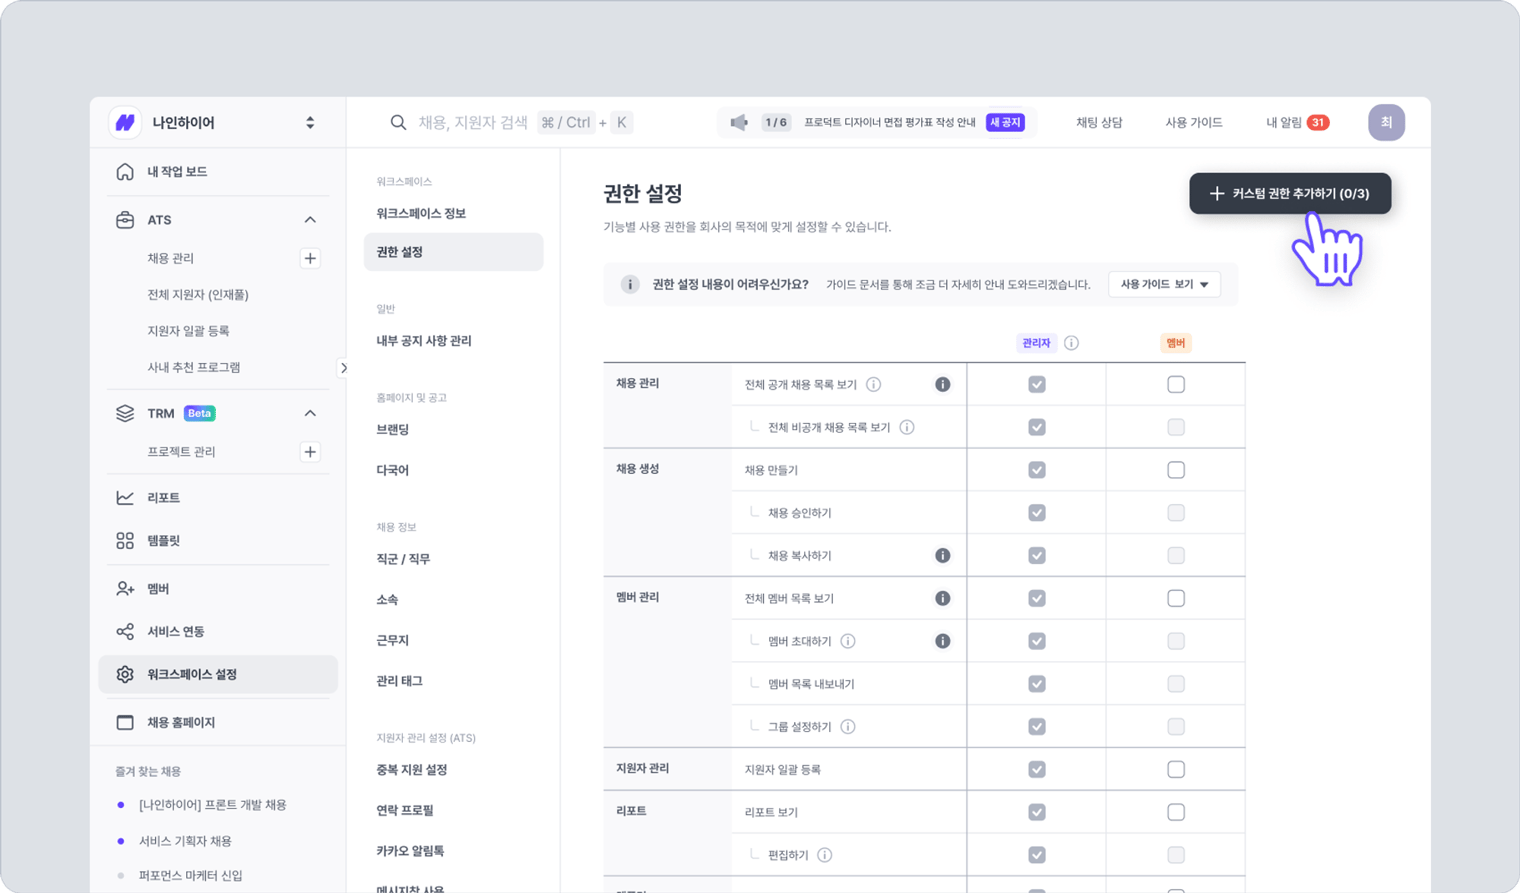The height and width of the screenshot is (893, 1520).
Task: Select 권한 설정 settings tab
Action: coord(453,252)
